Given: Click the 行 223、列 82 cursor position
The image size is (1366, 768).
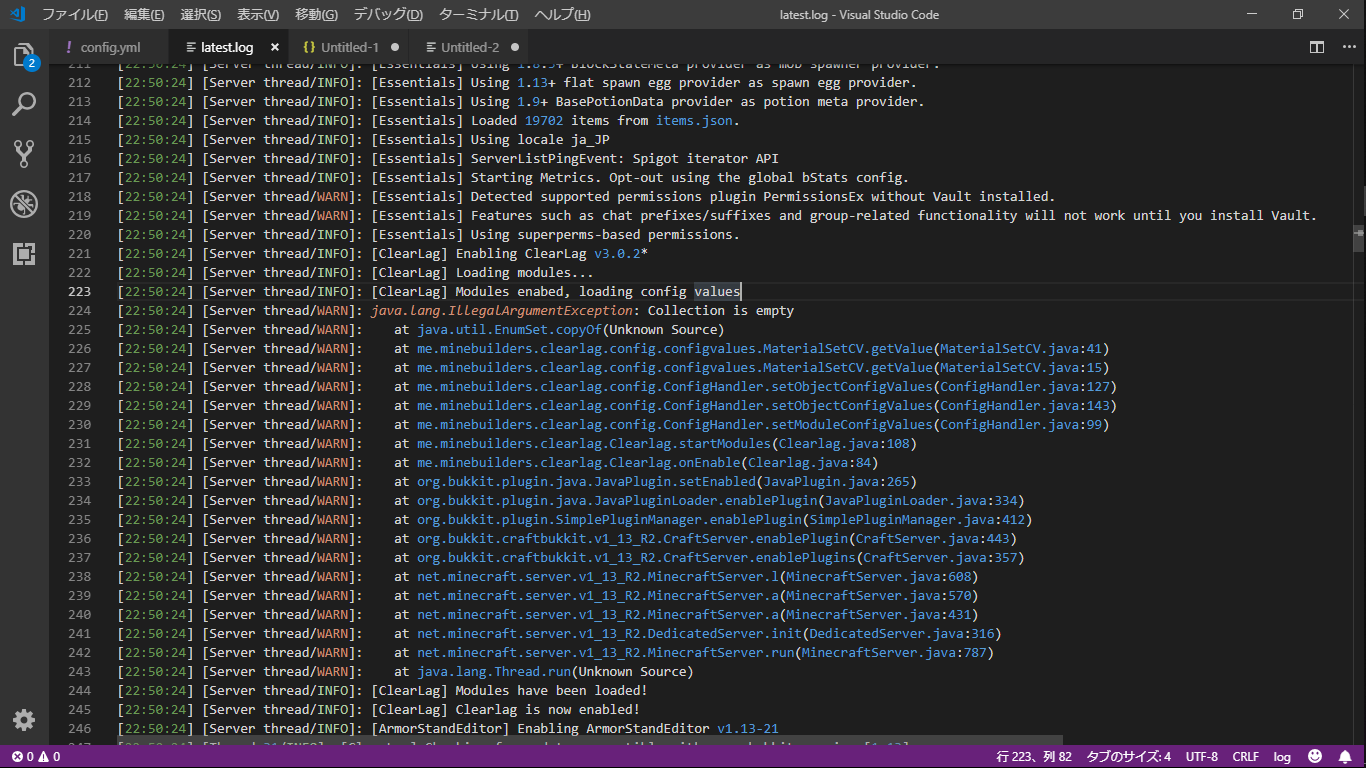Looking at the screenshot, I should click(x=1034, y=757).
